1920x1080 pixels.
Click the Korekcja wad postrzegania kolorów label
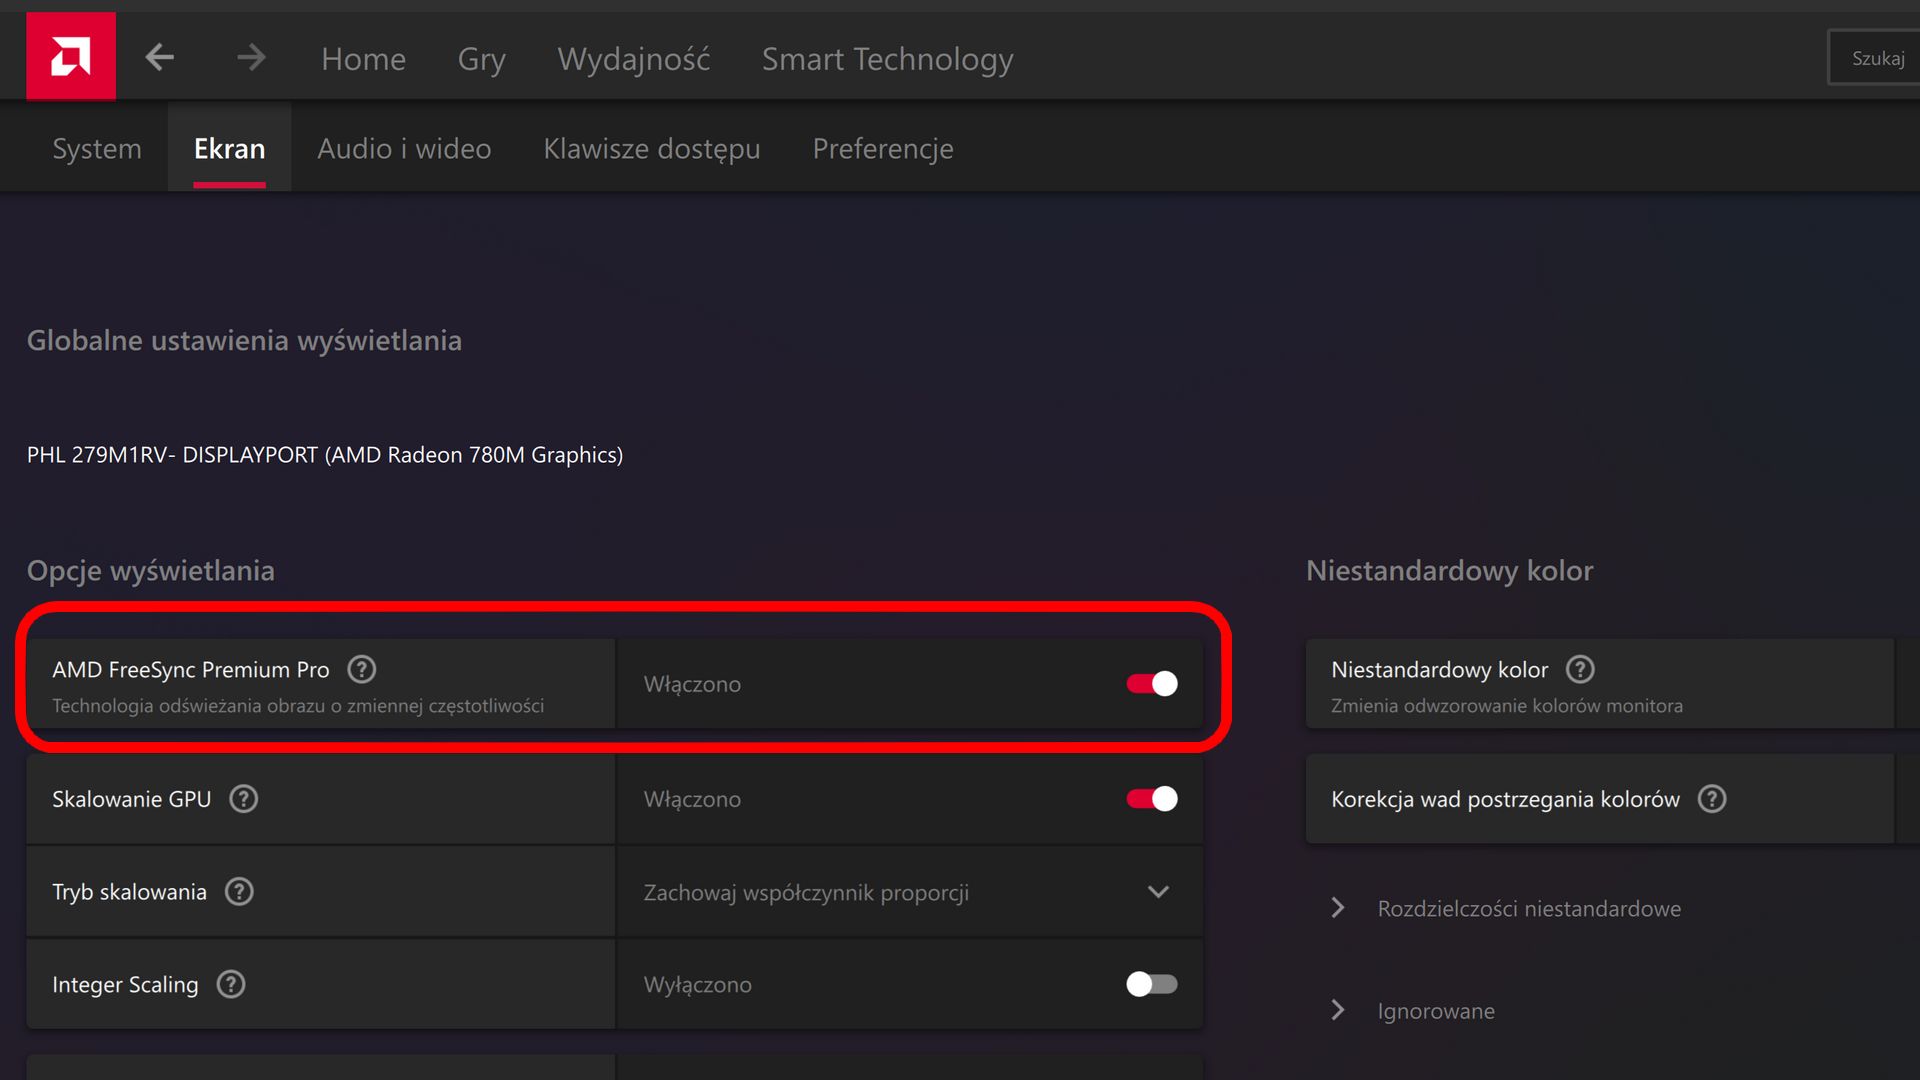[1505, 799]
